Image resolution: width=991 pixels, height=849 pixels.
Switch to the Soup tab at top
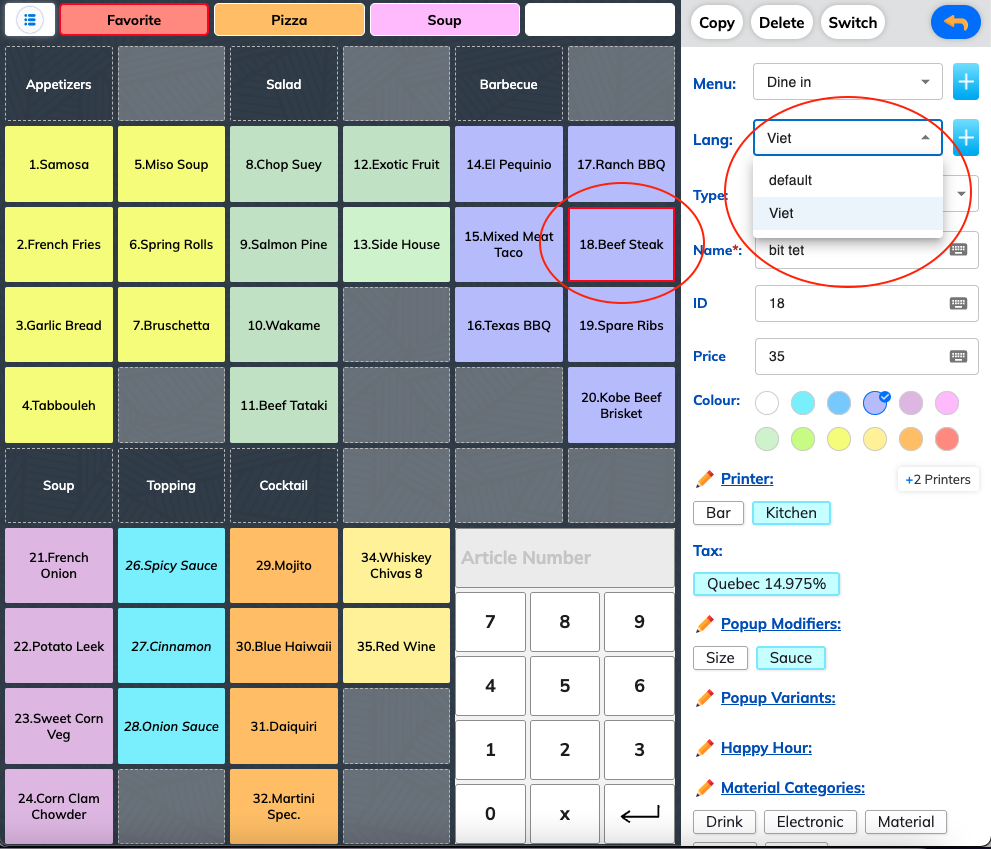point(445,20)
